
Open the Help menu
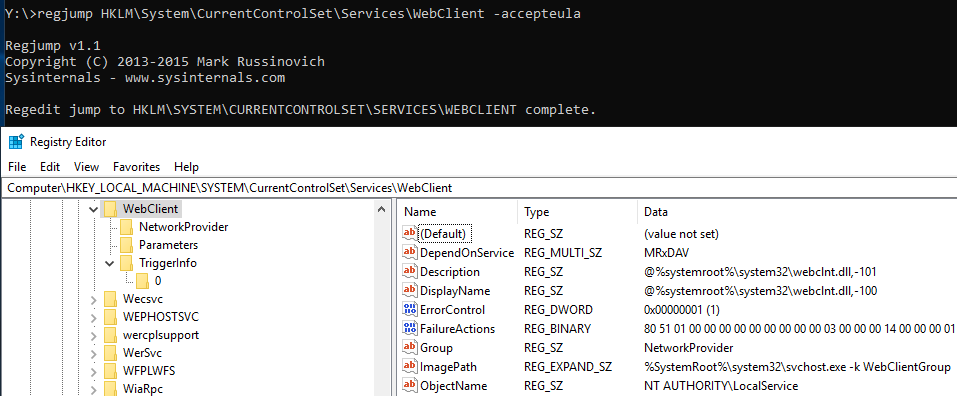[186, 167]
